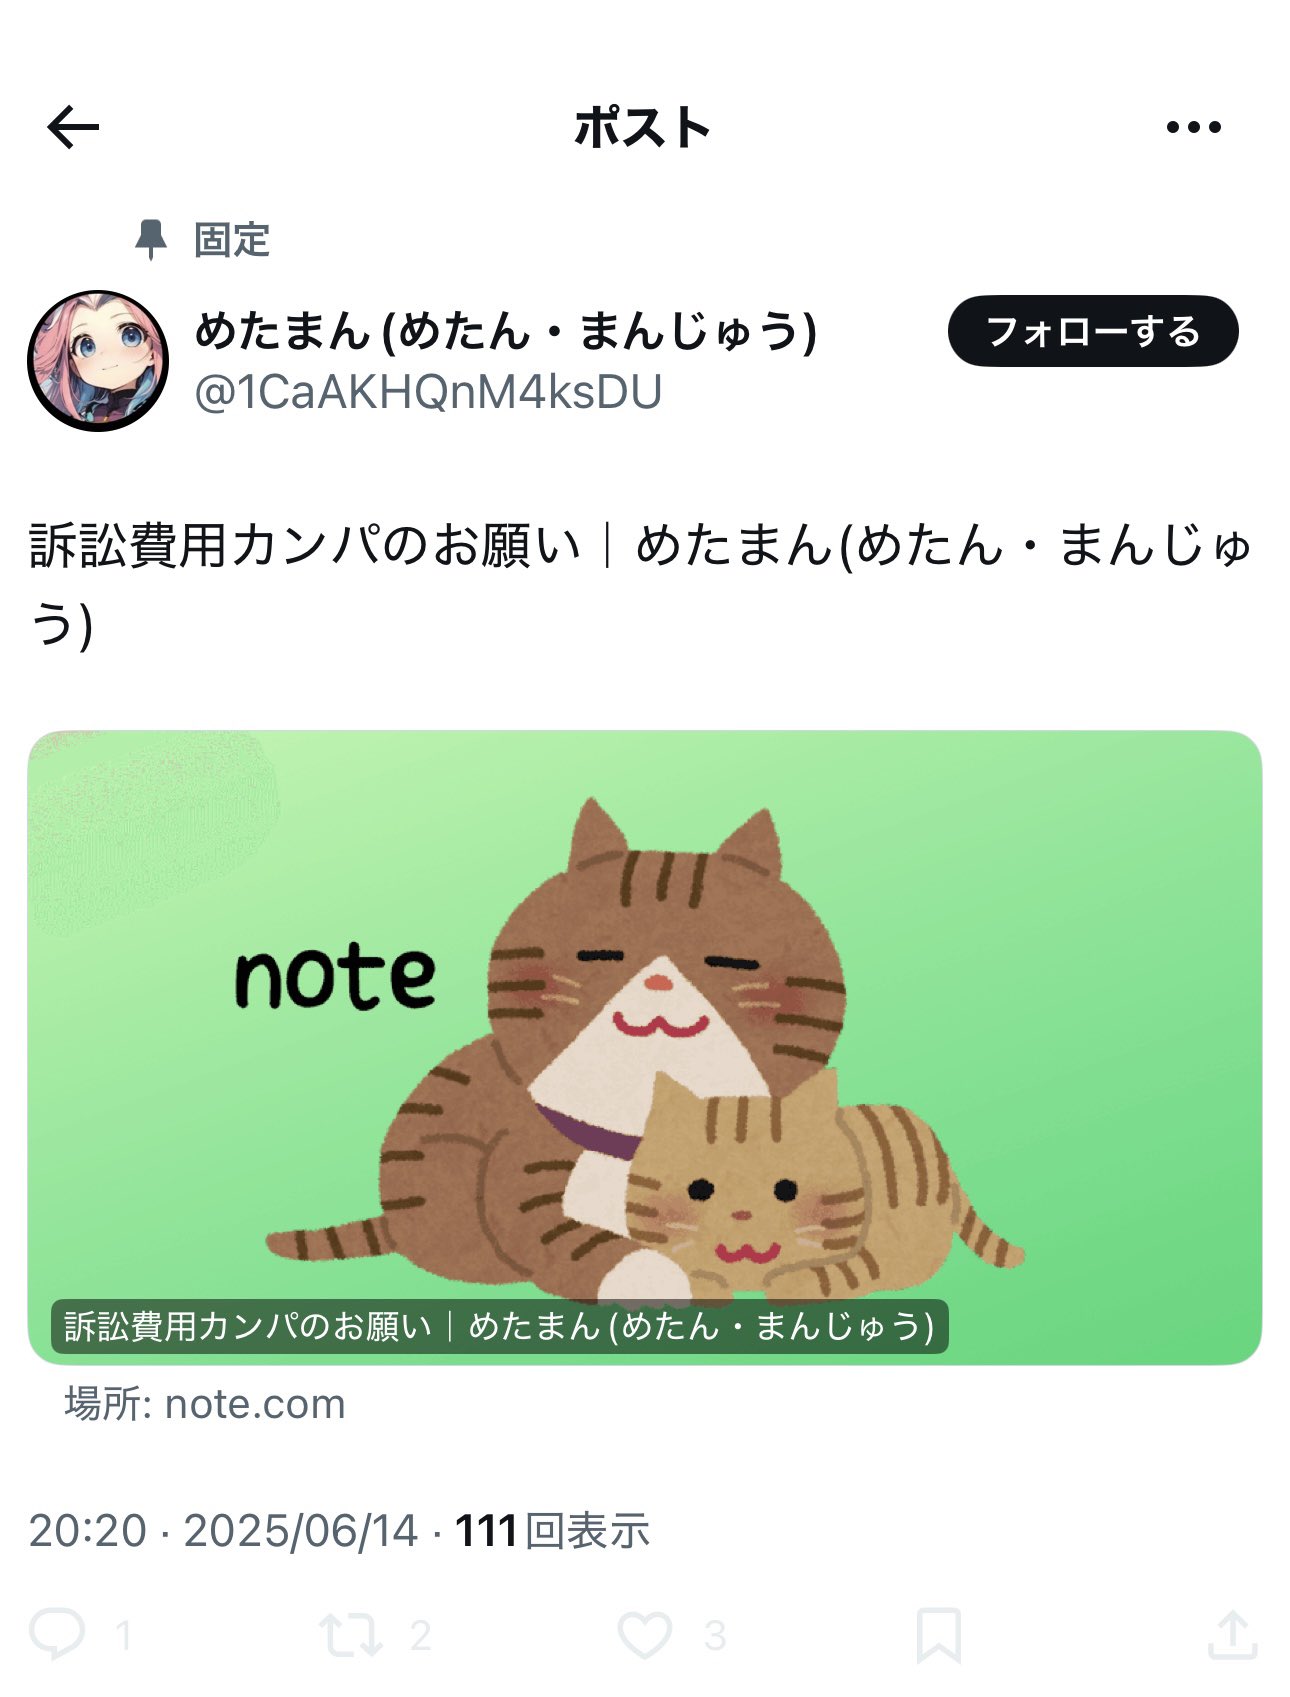Like the post with heart icon
This screenshot has width=1290, height=1697.
tap(645, 1635)
